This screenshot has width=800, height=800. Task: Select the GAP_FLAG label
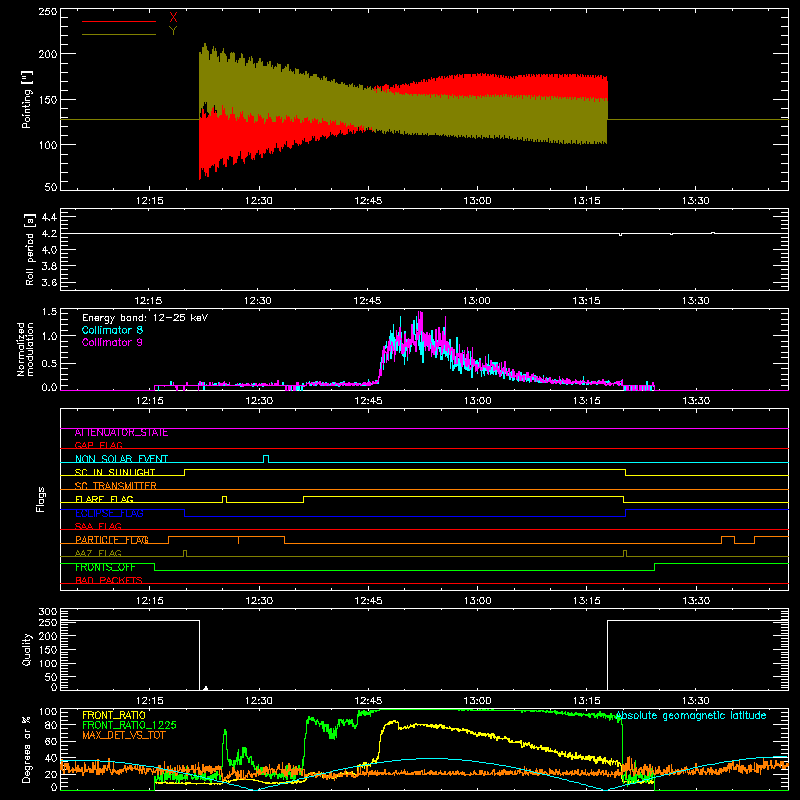click(x=98, y=445)
